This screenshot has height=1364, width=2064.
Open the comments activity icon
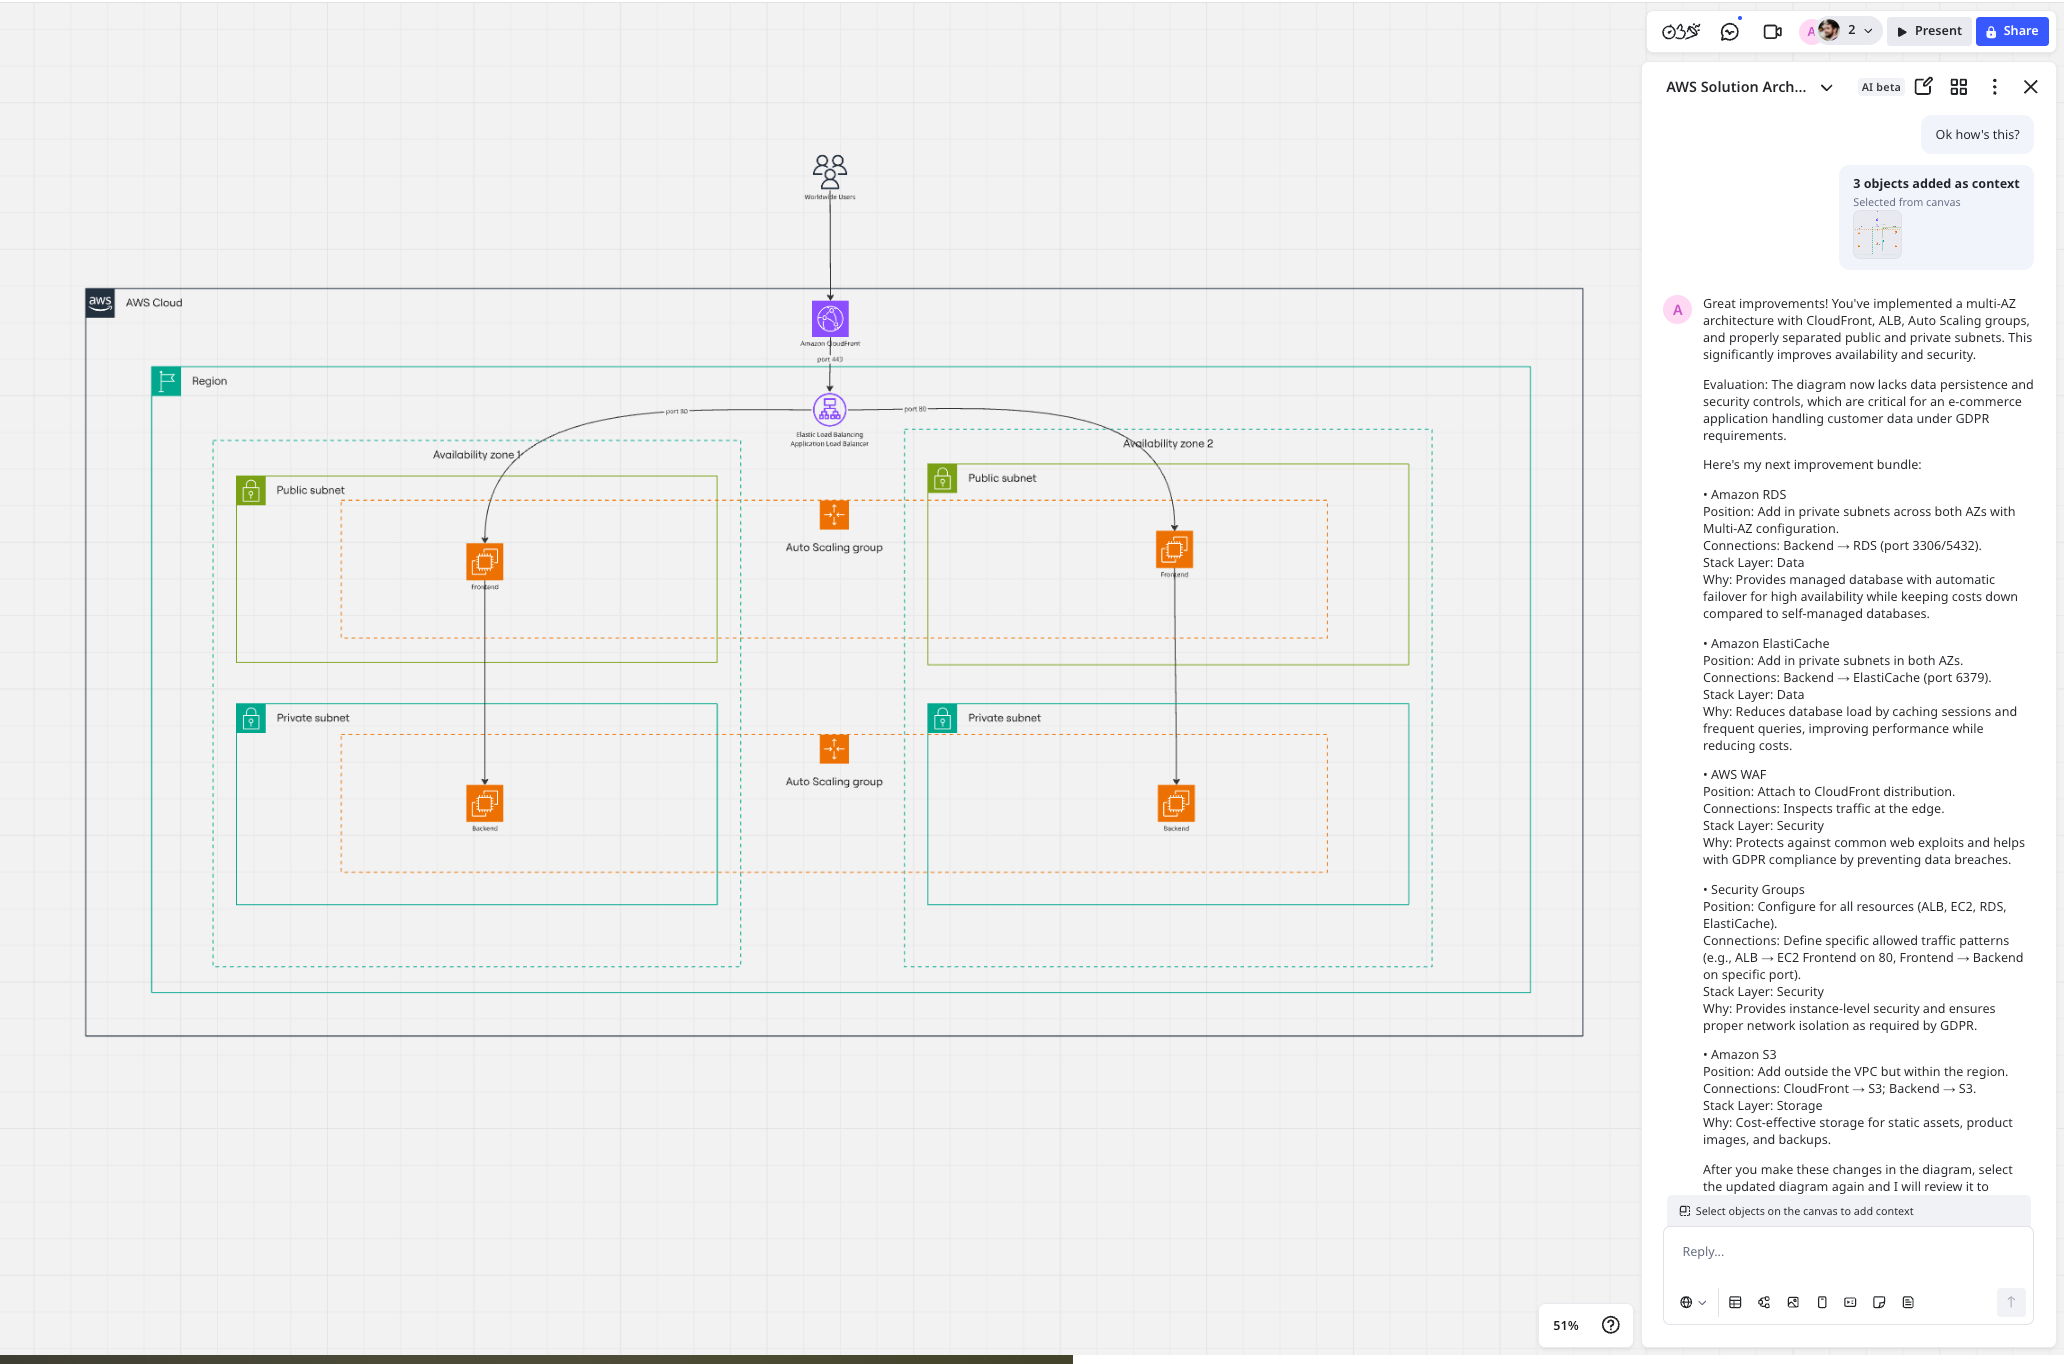point(1730,31)
